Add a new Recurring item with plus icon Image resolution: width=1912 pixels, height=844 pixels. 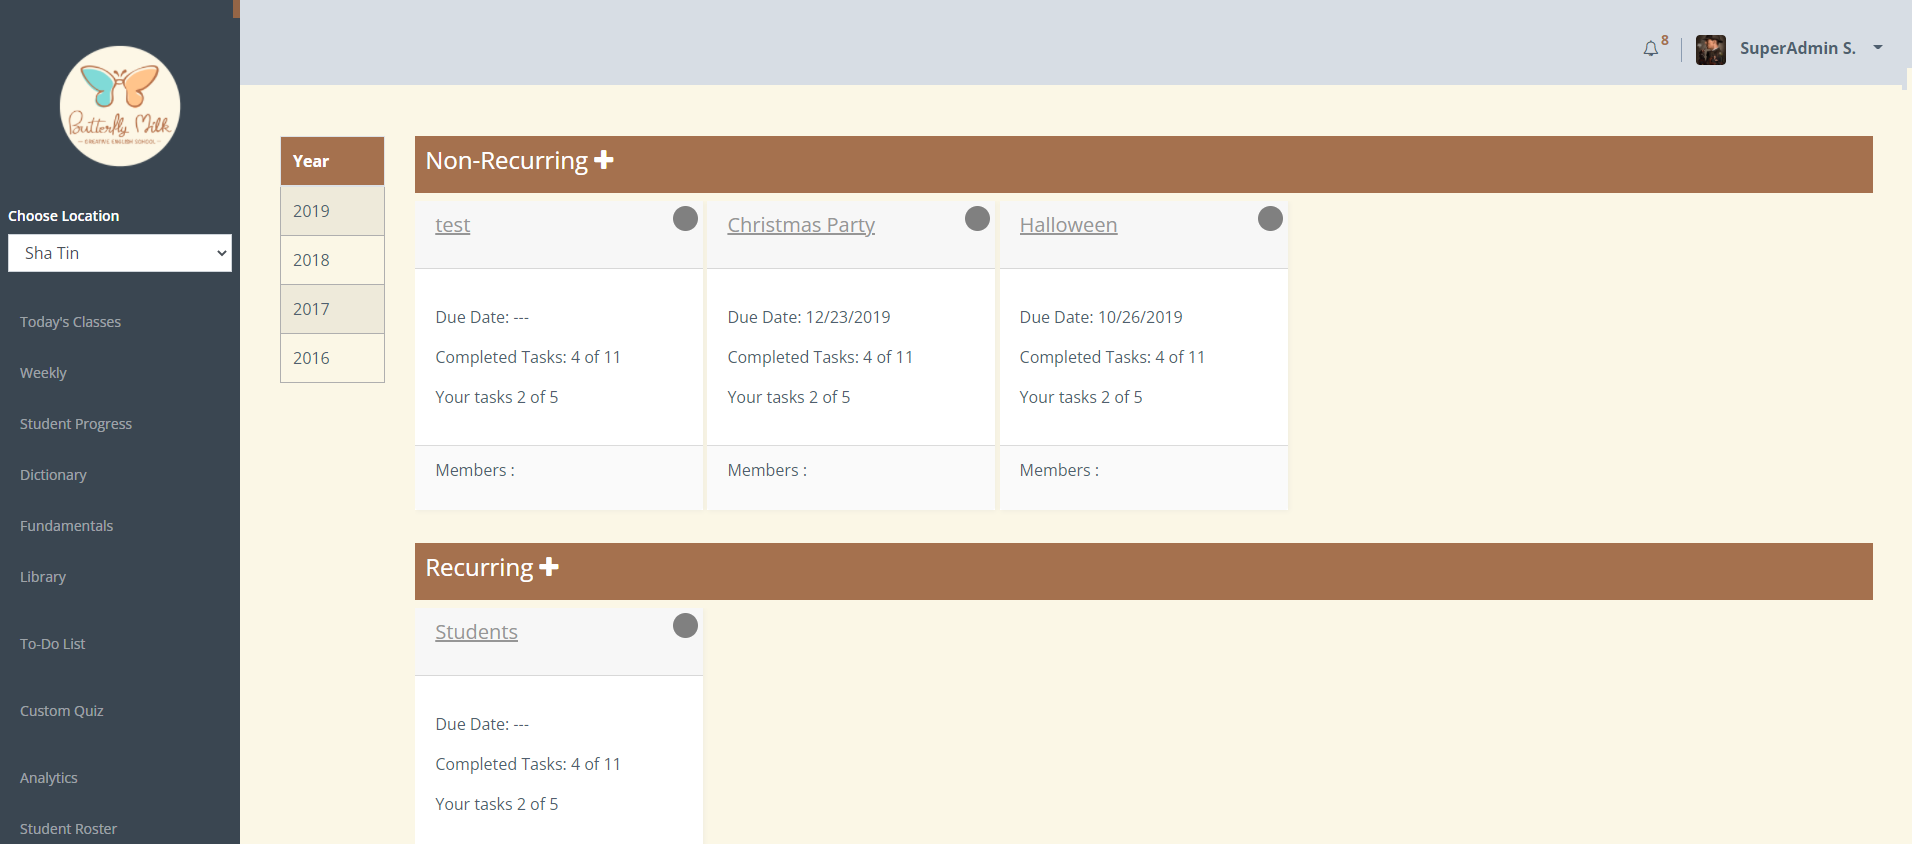pyautogui.click(x=549, y=567)
